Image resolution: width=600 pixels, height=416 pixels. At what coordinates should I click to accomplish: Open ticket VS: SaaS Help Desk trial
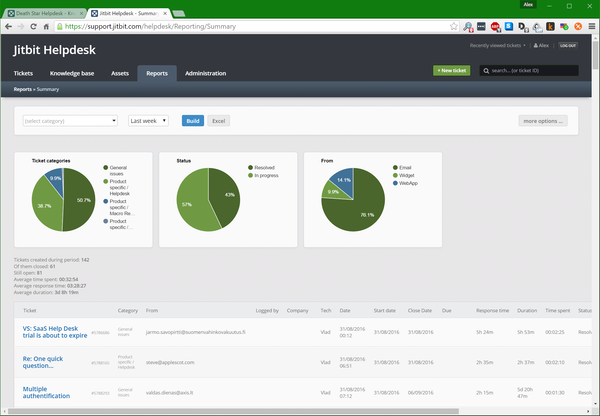coord(55,332)
